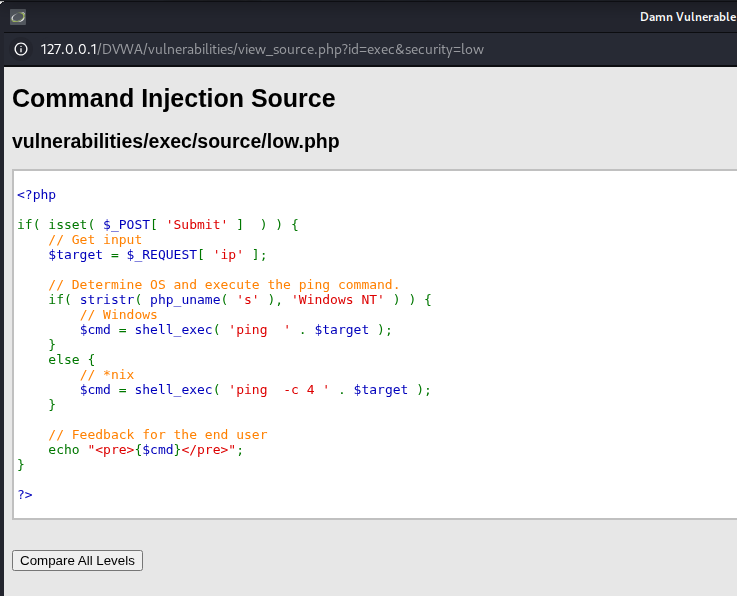This screenshot has width=737, height=596.
Task: Click the 'Feedback for the end user' comment
Action: point(157,435)
